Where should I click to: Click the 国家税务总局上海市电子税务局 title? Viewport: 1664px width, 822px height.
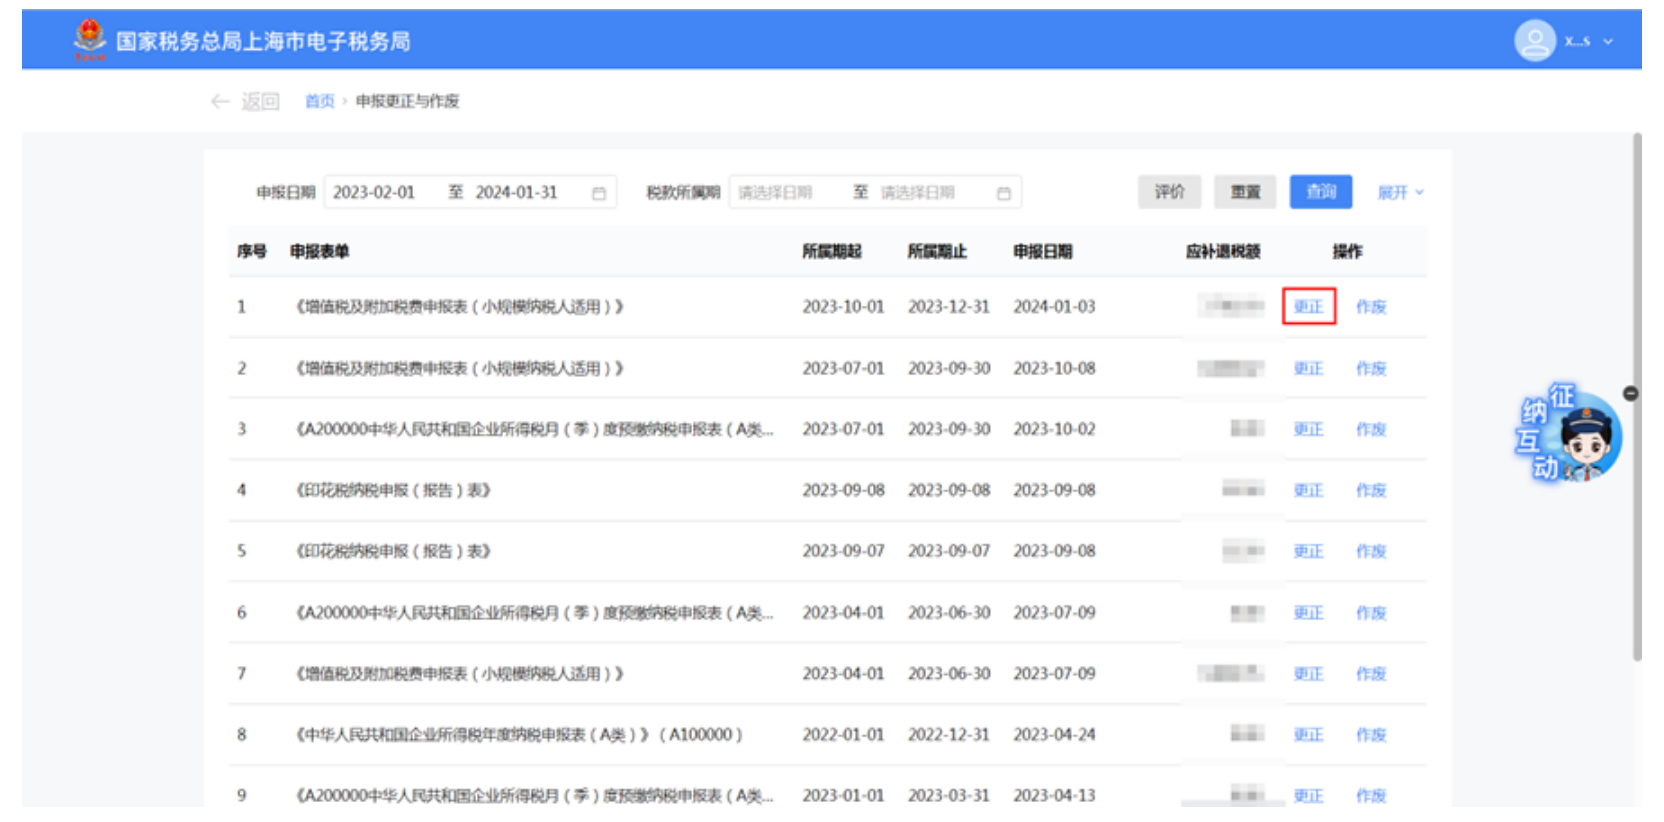click(263, 41)
